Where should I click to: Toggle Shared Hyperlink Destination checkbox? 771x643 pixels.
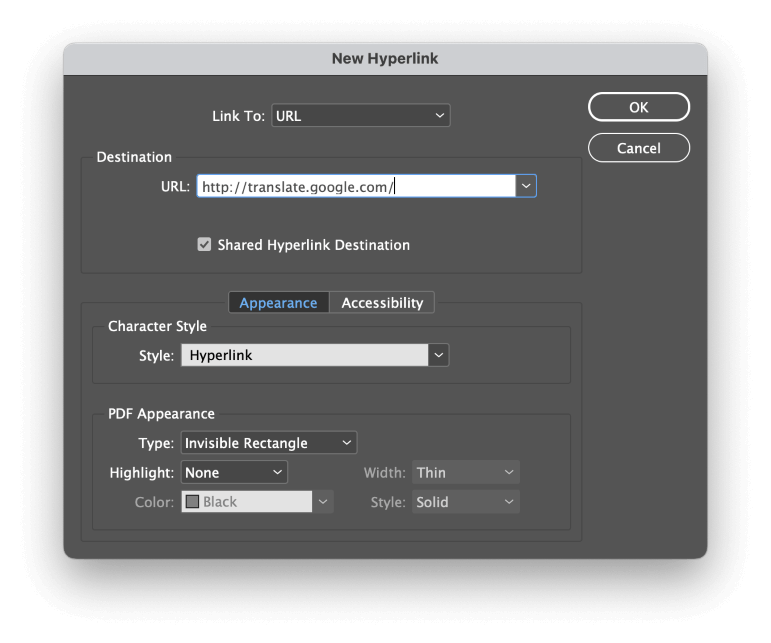point(204,244)
